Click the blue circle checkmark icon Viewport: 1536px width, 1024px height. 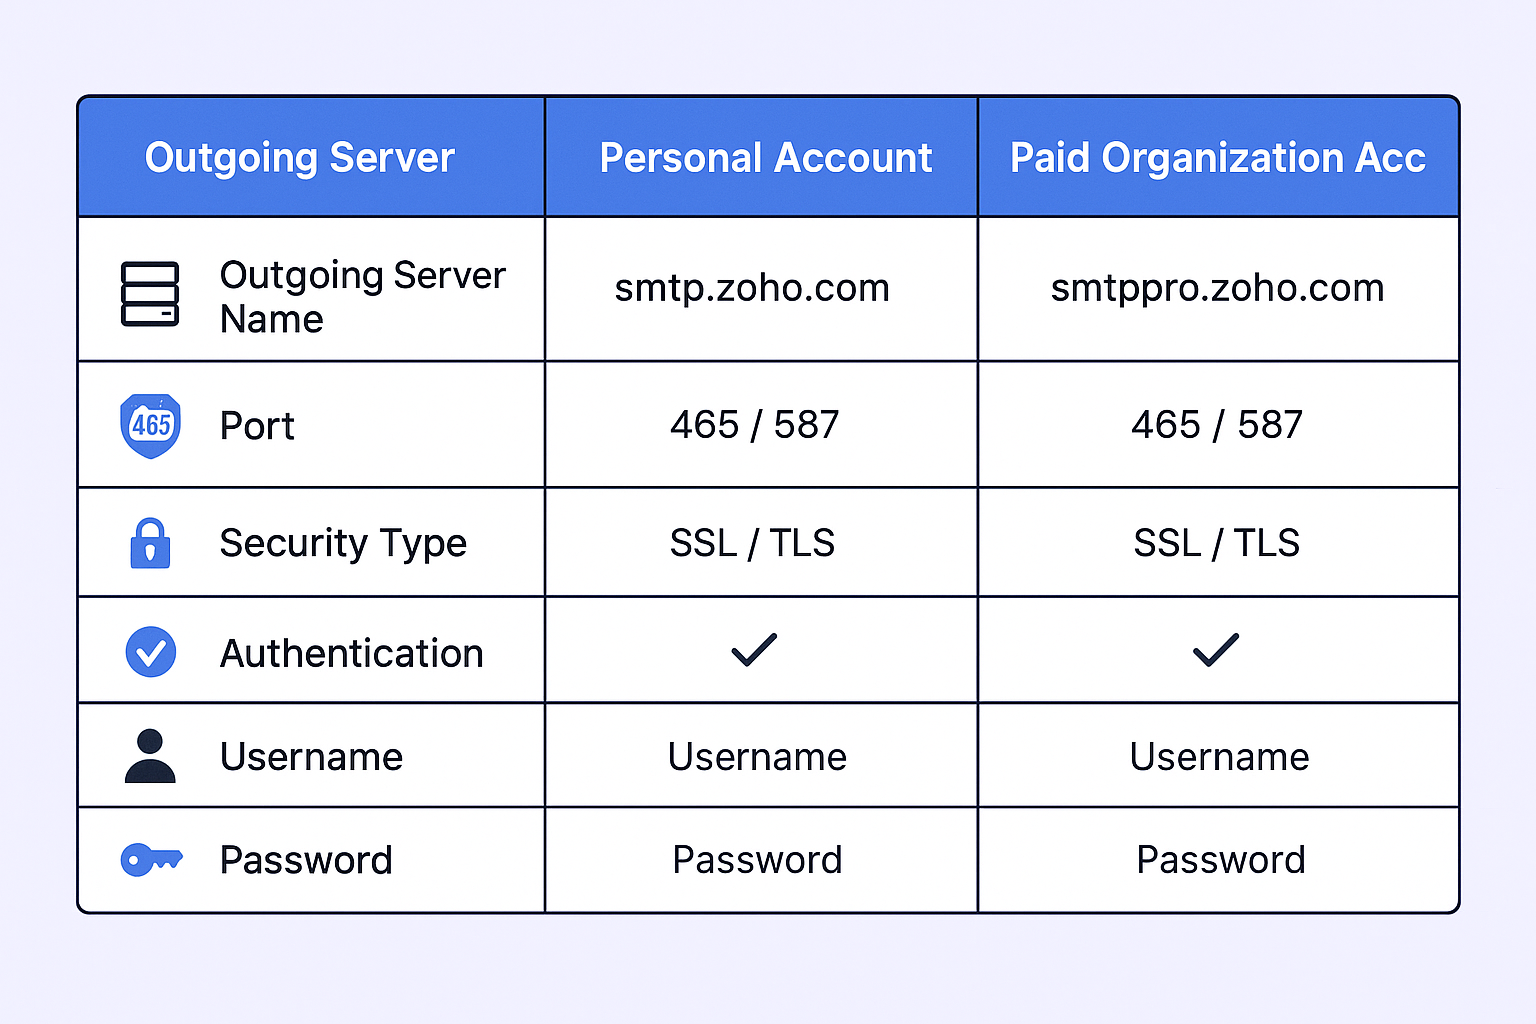coord(150,652)
